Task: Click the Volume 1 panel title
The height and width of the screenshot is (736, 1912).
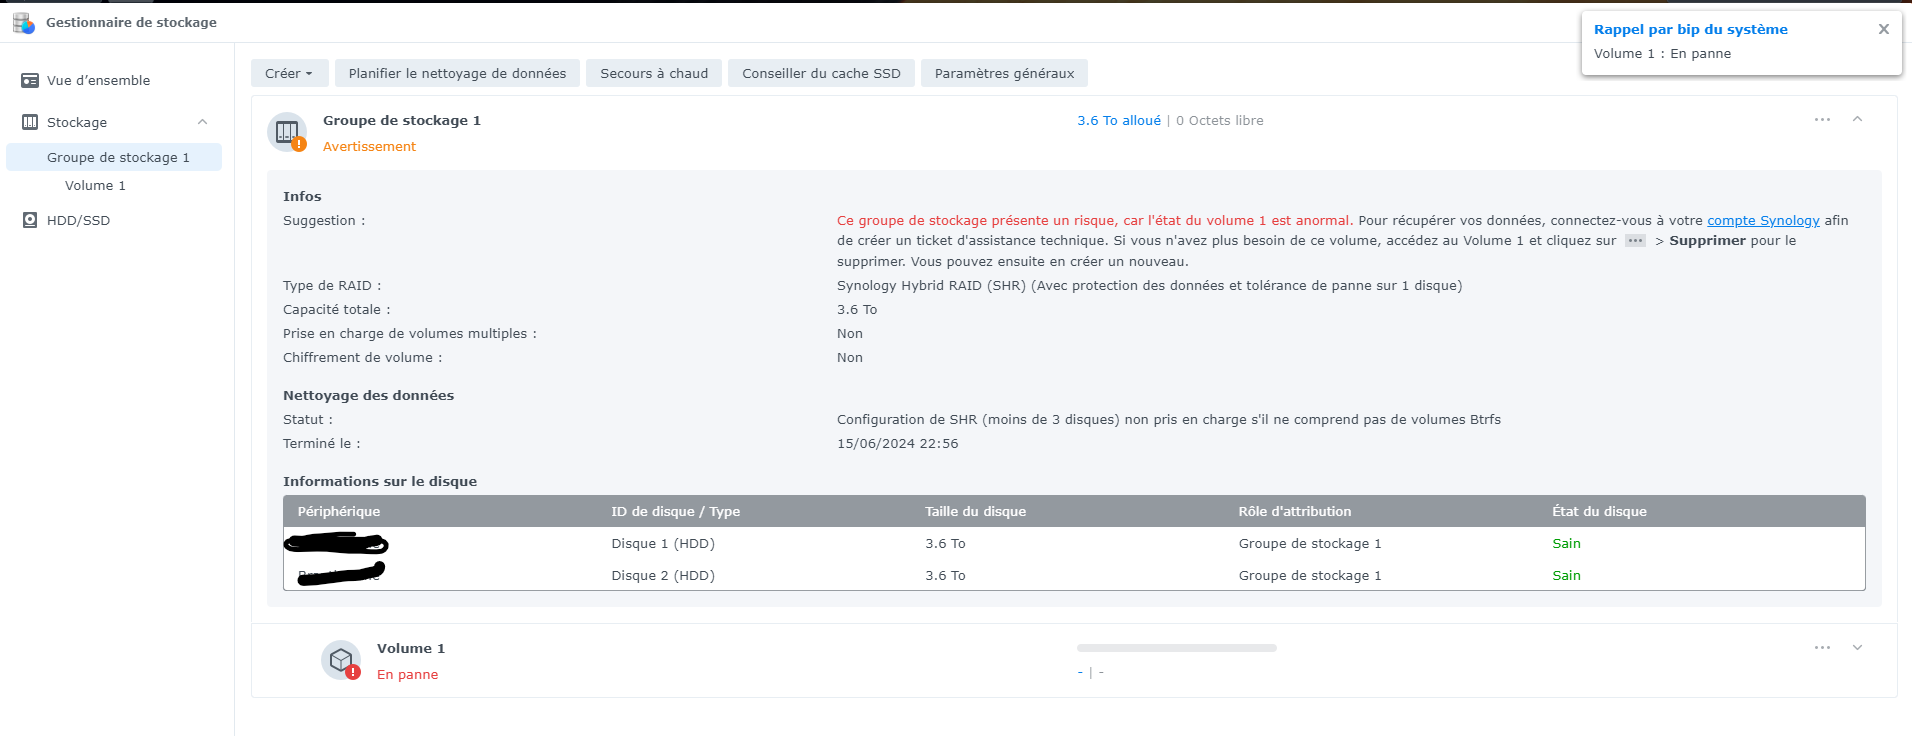Action: coord(411,648)
